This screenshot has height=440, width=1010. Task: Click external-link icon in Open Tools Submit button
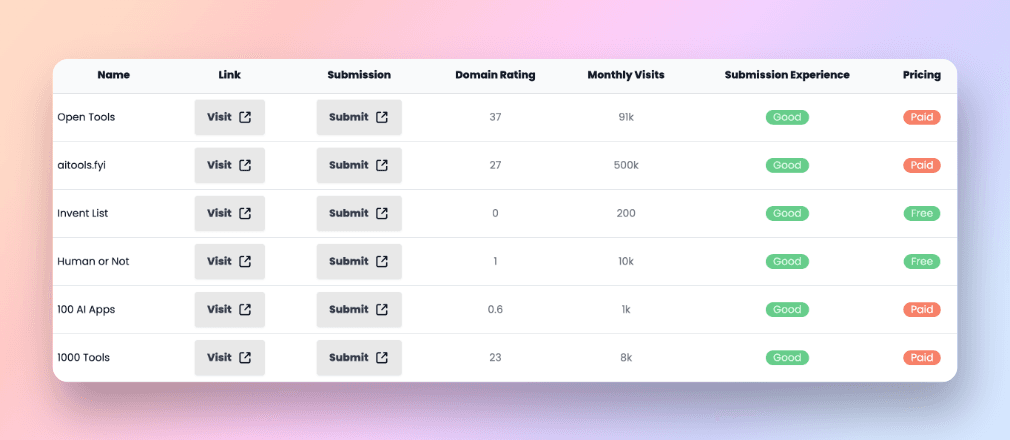pos(382,117)
